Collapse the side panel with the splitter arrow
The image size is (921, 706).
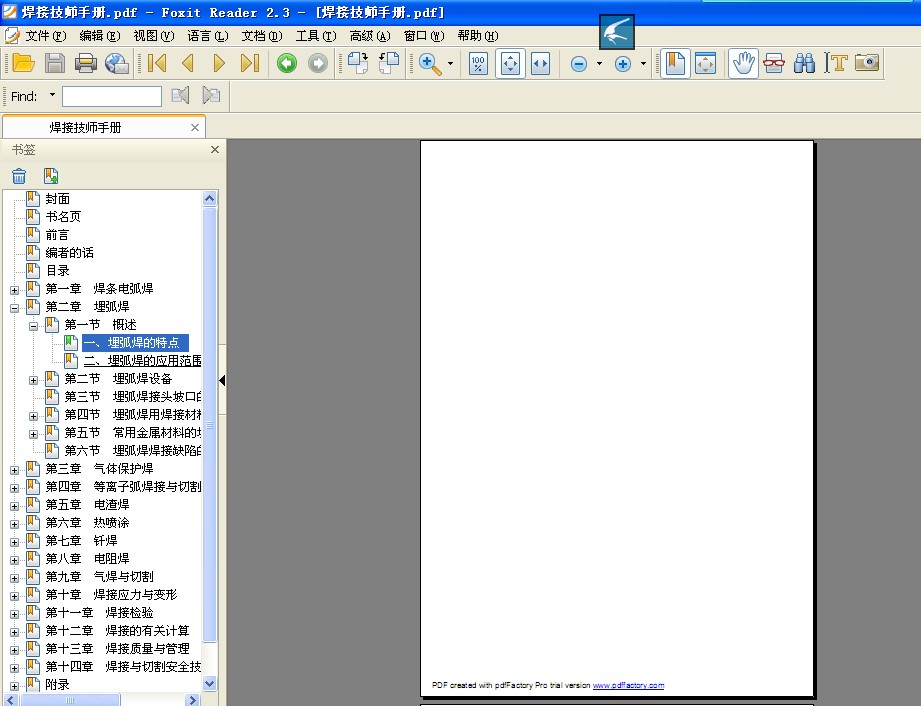[222, 381]
